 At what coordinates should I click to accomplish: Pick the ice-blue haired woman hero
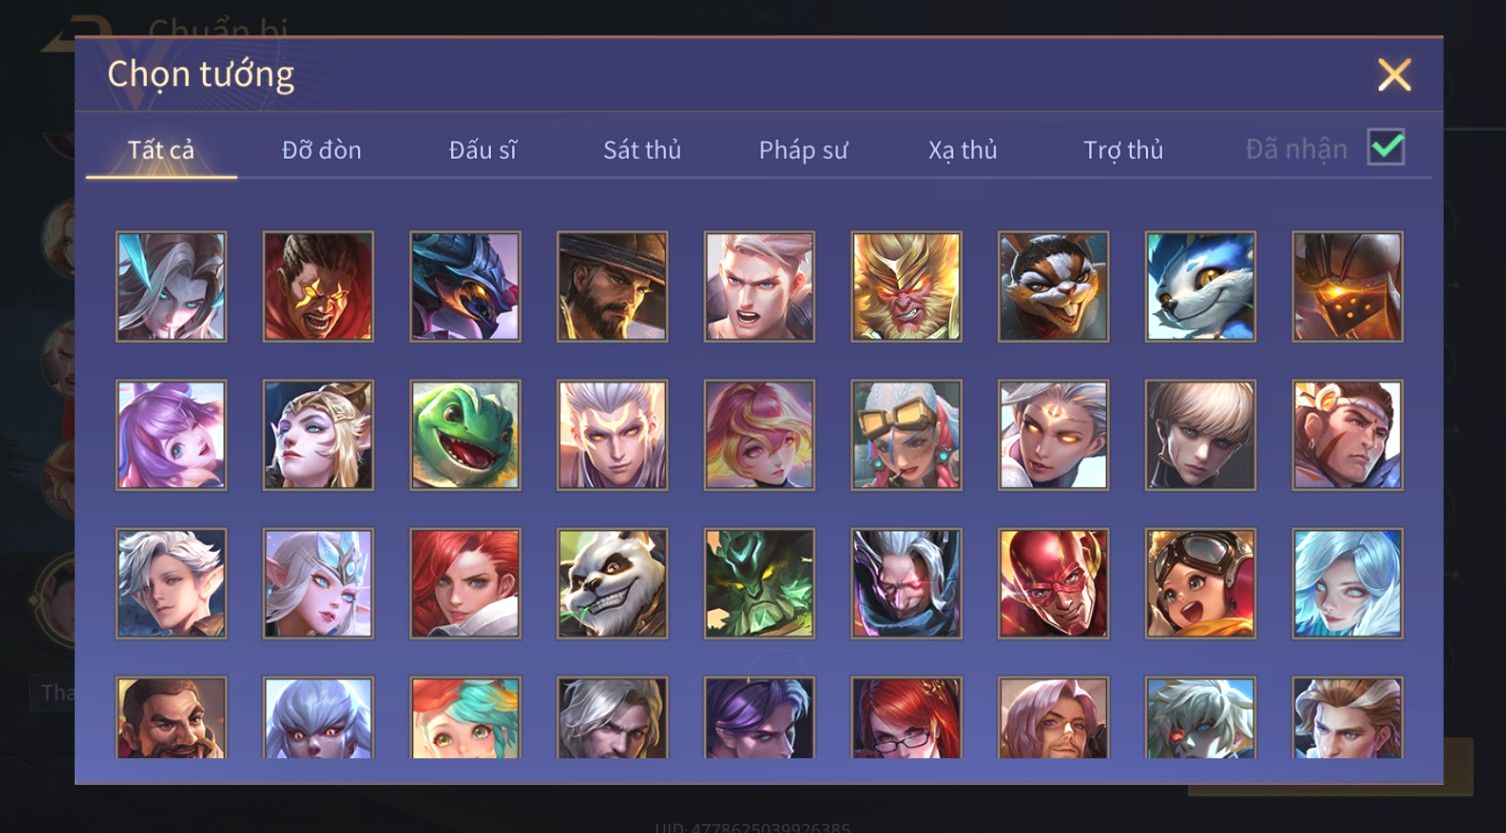click(x=1347, y=583)
